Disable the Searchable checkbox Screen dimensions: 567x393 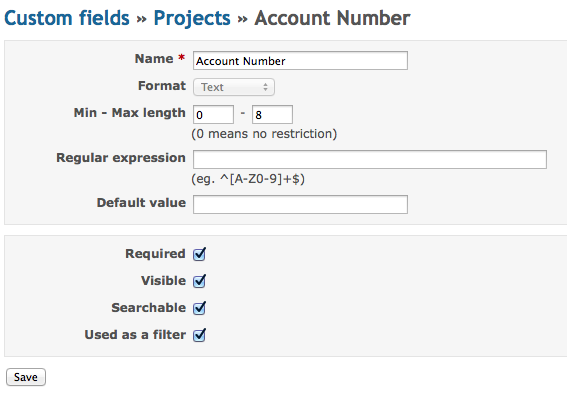tap(199, 308)
